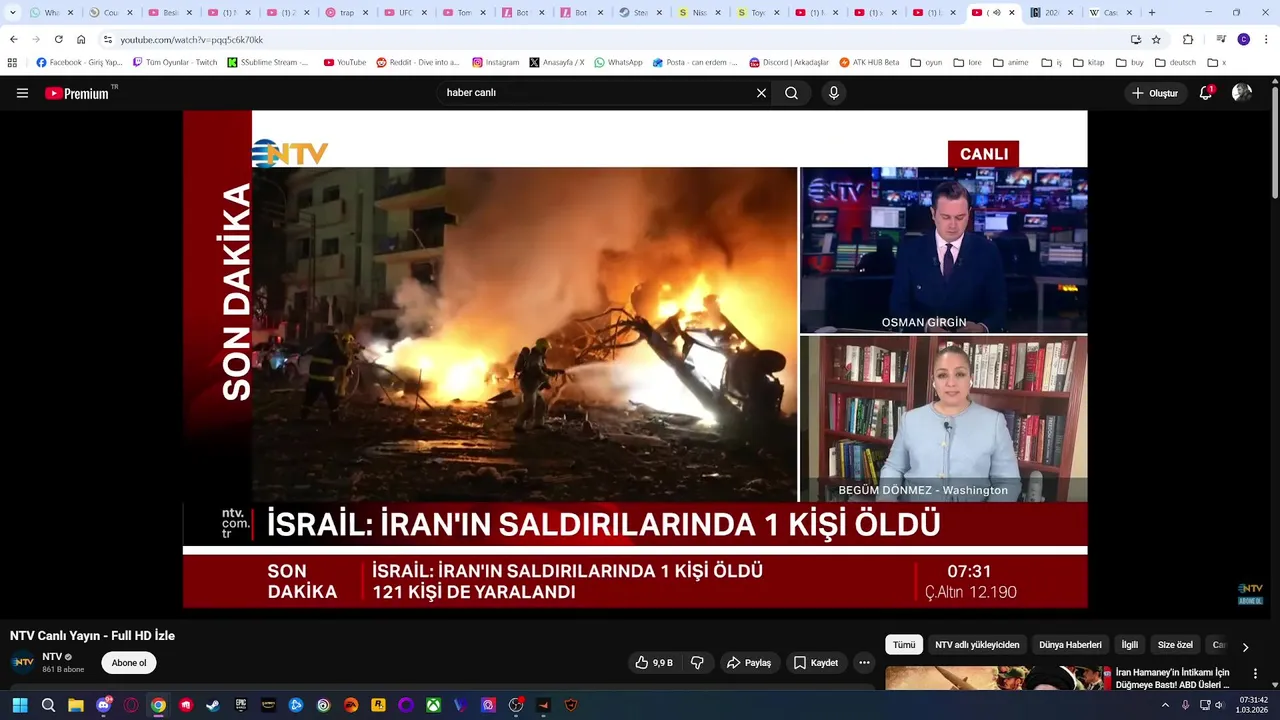Viewport: 1280px width, 720px height.
Task: Clear the 'haber canlı' search text
Action: (x=761, y=93)
